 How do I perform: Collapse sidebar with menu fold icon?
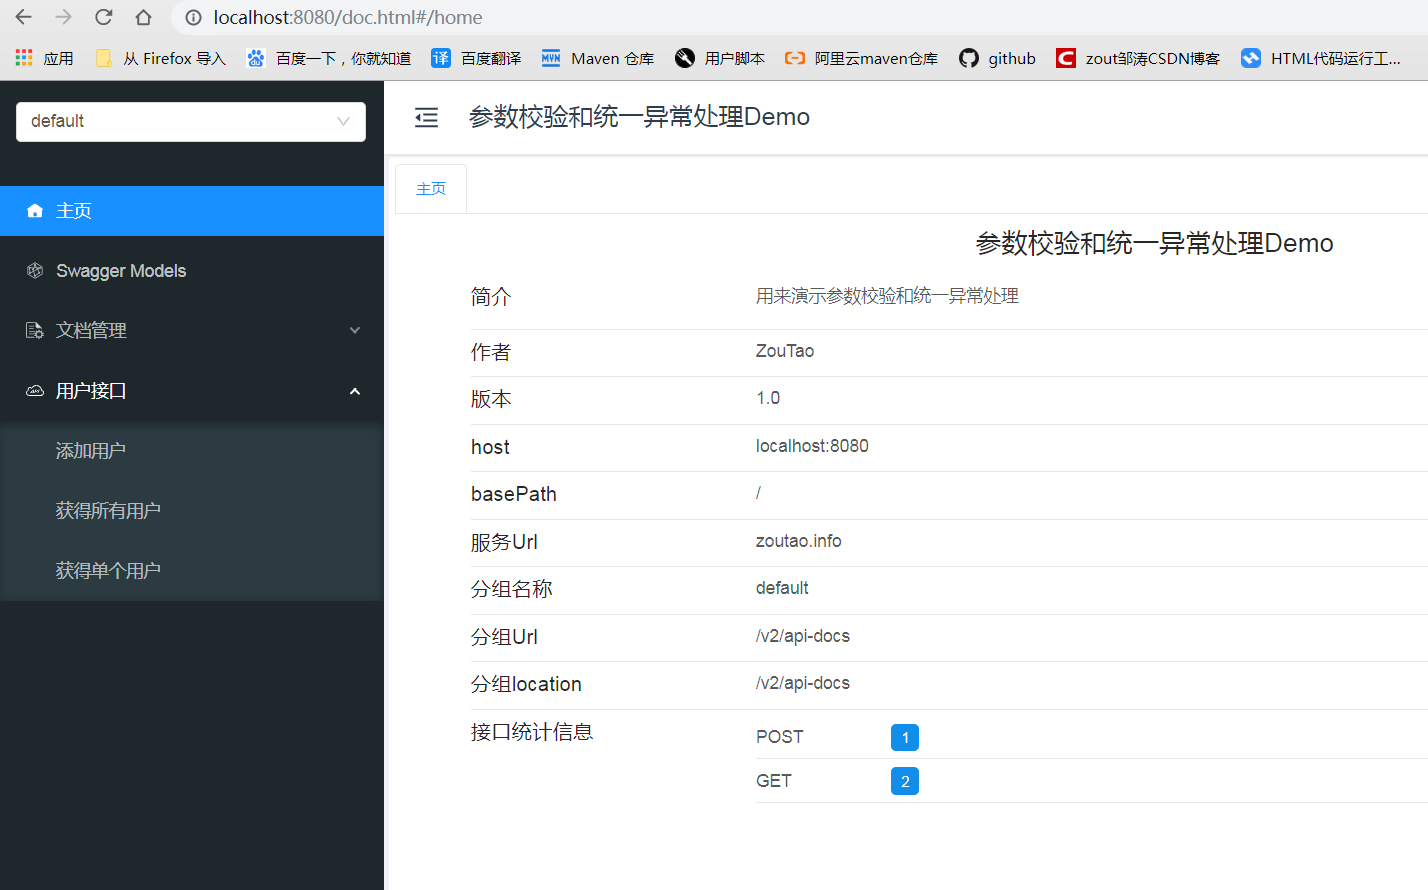pyautogui.click(x=427, y=118)
